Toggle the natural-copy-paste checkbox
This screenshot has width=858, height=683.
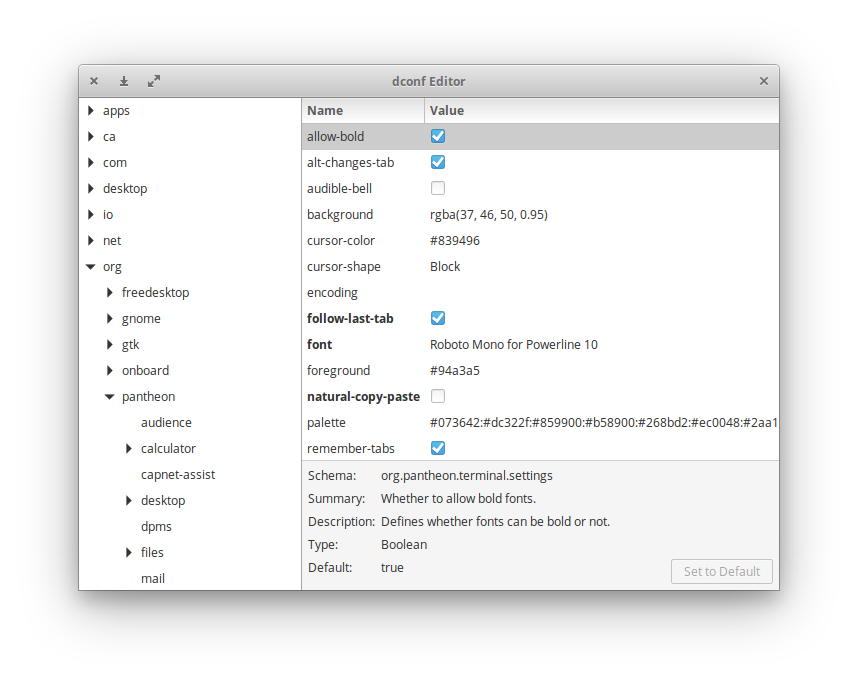(437, 396)
